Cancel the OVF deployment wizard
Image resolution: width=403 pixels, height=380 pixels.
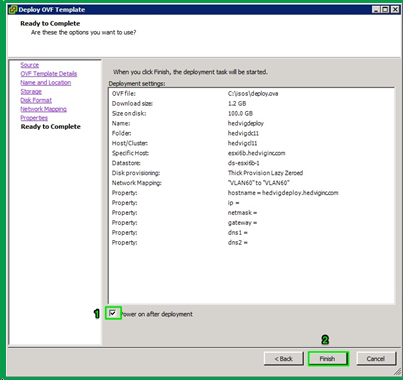click(376, 359)
